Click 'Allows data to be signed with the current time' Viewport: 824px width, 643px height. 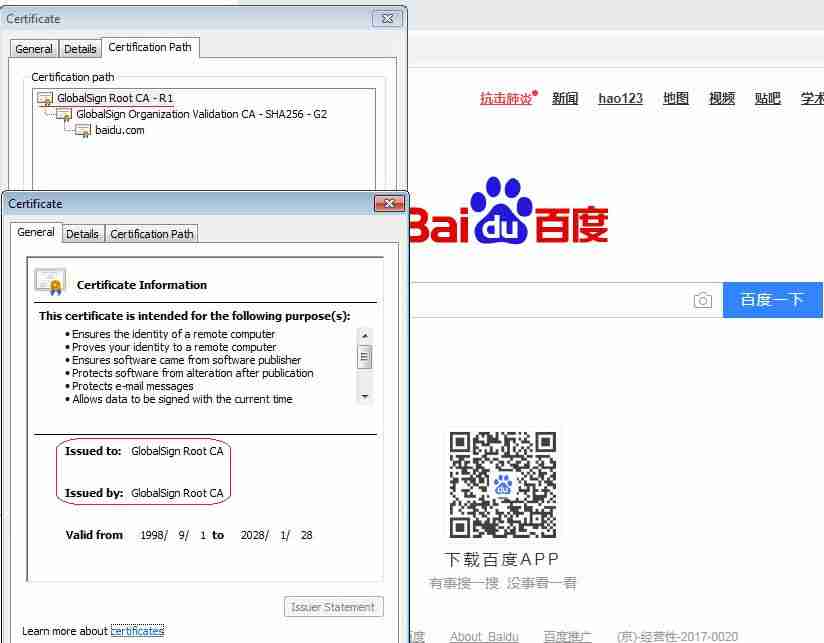pos(182,399)
